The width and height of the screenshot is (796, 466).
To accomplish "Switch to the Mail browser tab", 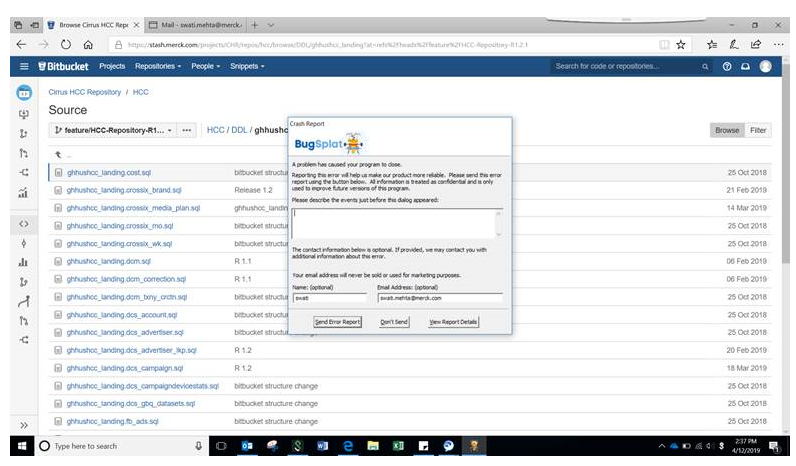I will point(195,25).
